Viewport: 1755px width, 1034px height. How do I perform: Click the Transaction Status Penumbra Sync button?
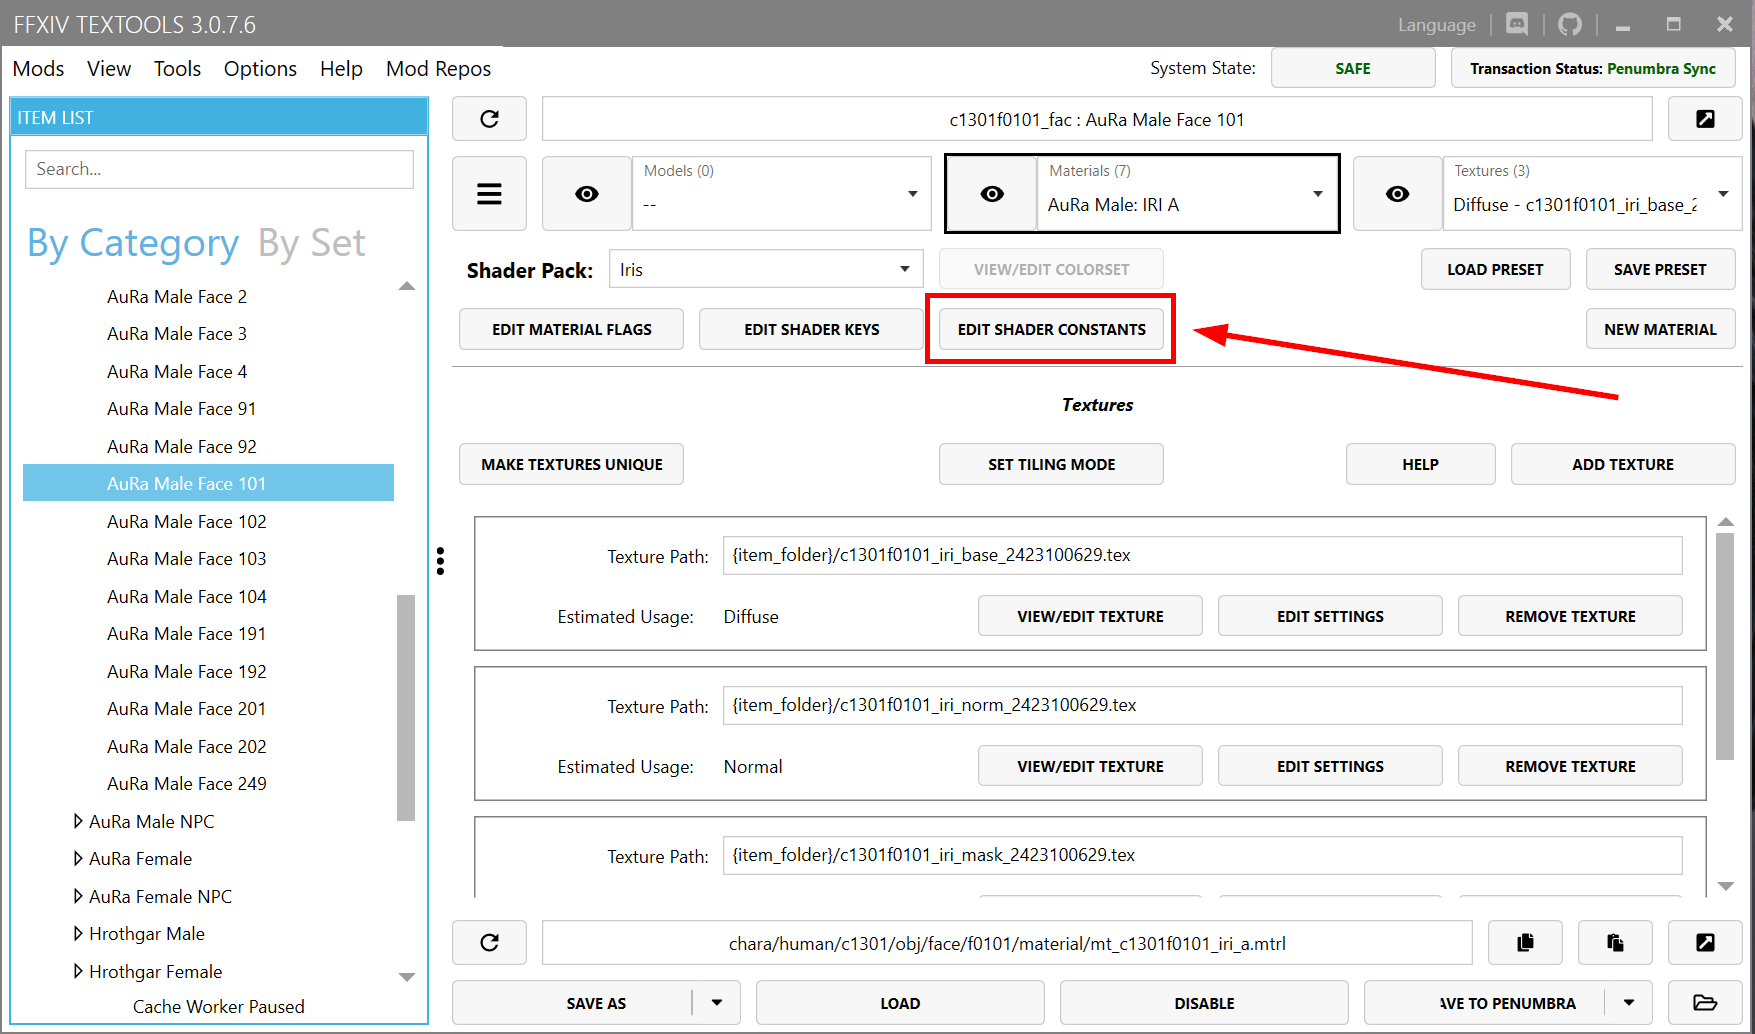point(1593,68)
